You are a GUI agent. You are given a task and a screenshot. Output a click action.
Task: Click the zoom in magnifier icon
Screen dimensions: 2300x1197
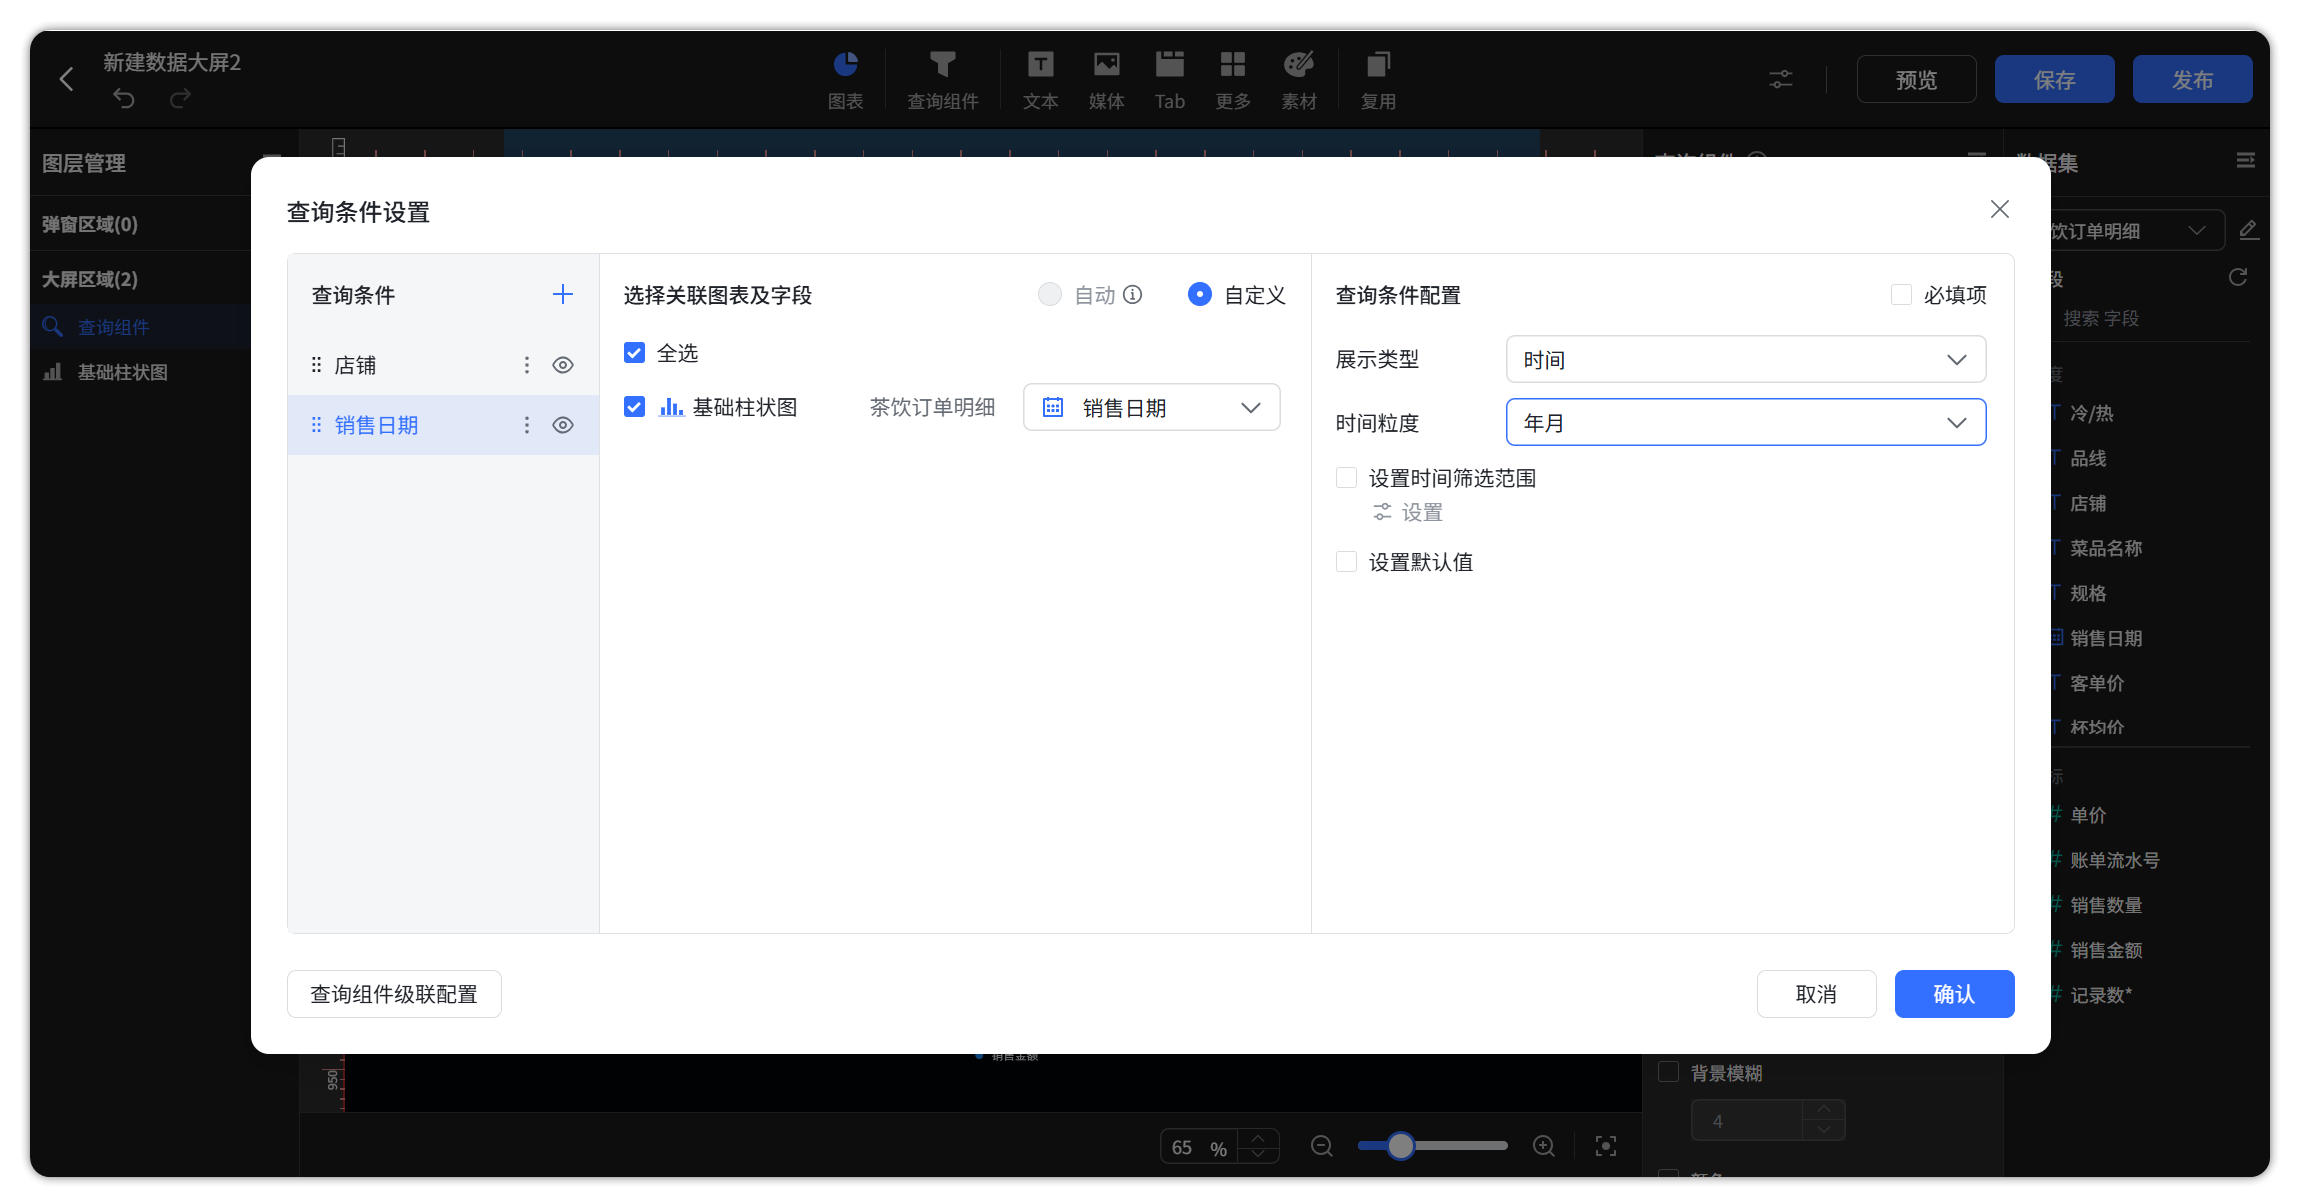[x=1544, y=1146]
